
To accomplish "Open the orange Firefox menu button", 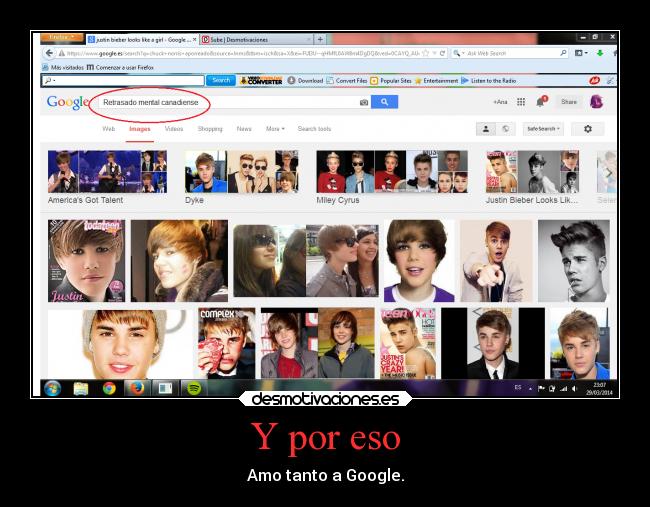I will coord(61,38).
